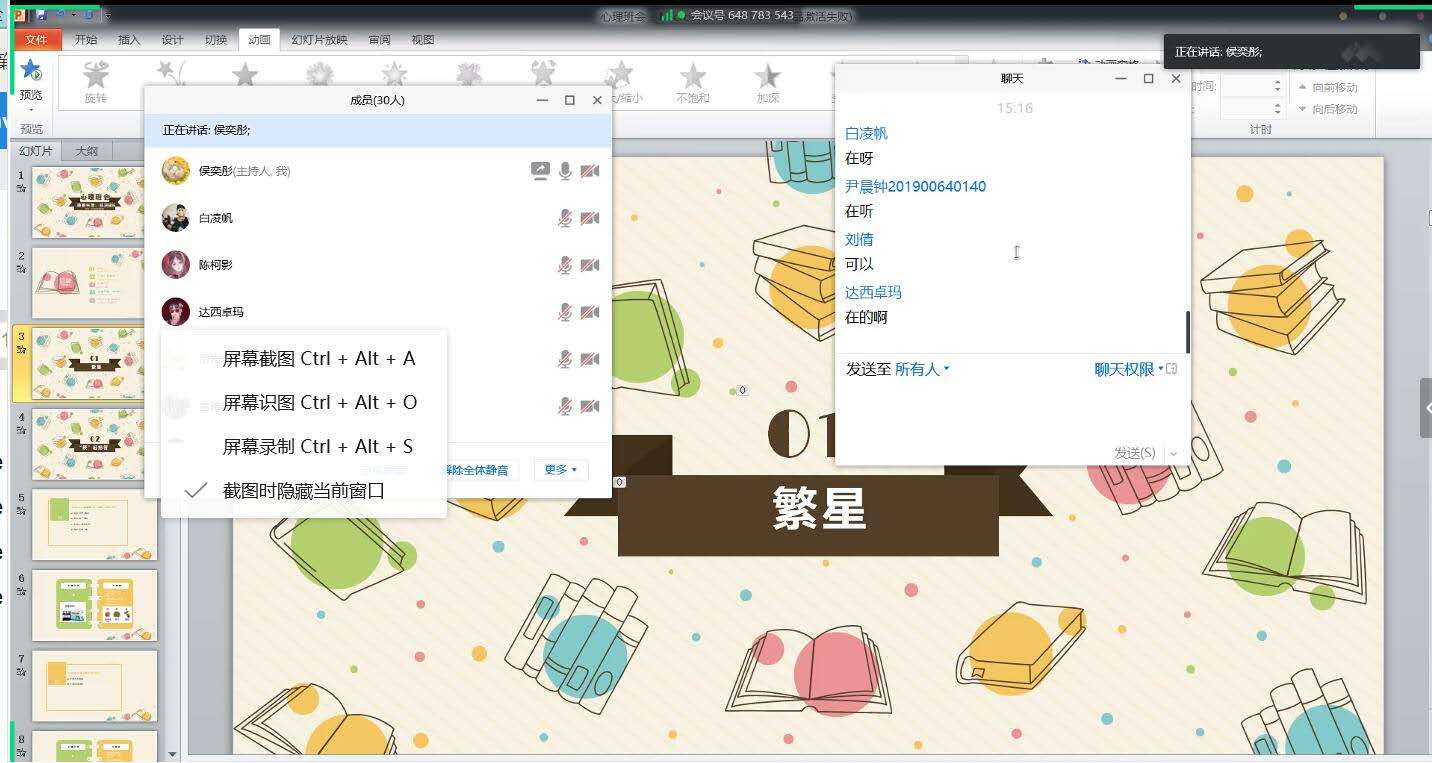Adjust the animation 持续时间 spinner arrows

coord(1277,87)
